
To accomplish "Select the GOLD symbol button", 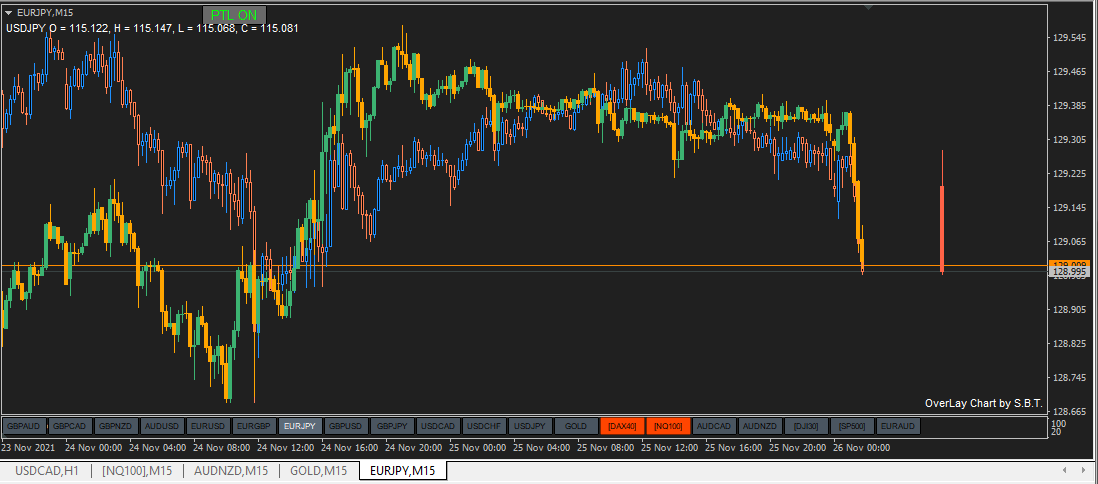I will 576,426.
